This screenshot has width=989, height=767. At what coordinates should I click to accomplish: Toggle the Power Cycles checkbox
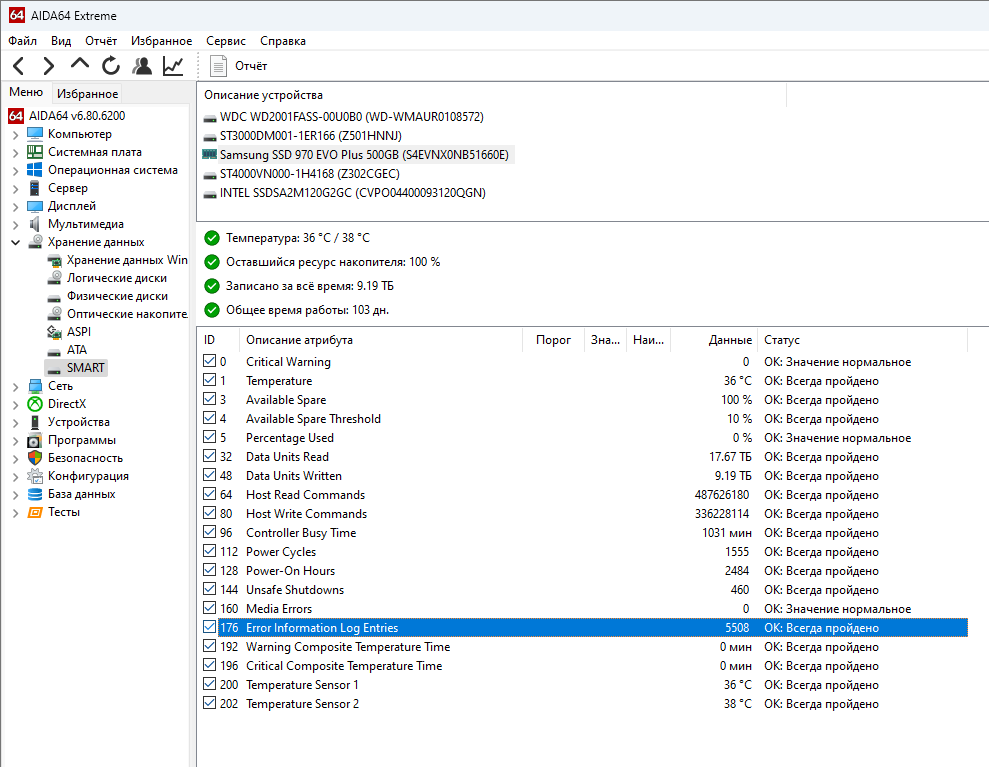[x=209, y=551]
